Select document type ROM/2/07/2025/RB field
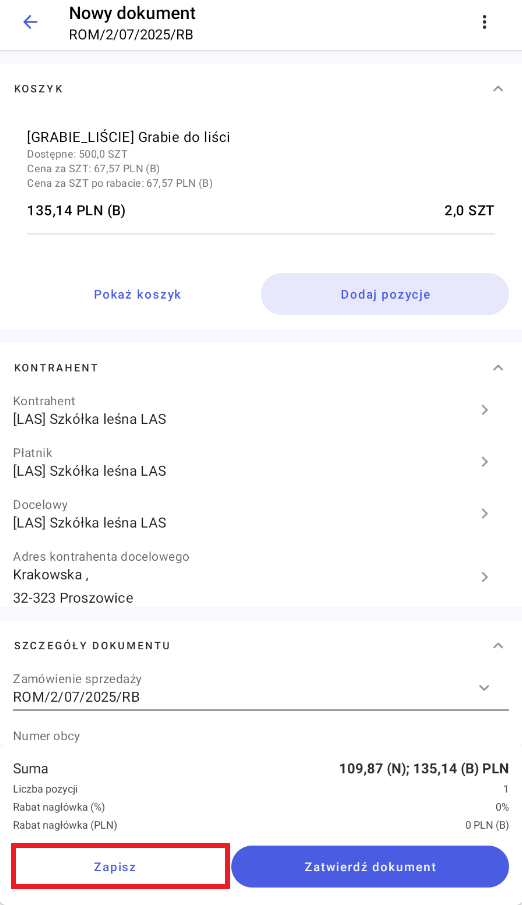Image resolution: width=522 pixels, height=905 pixels. [x=261, y=689]
